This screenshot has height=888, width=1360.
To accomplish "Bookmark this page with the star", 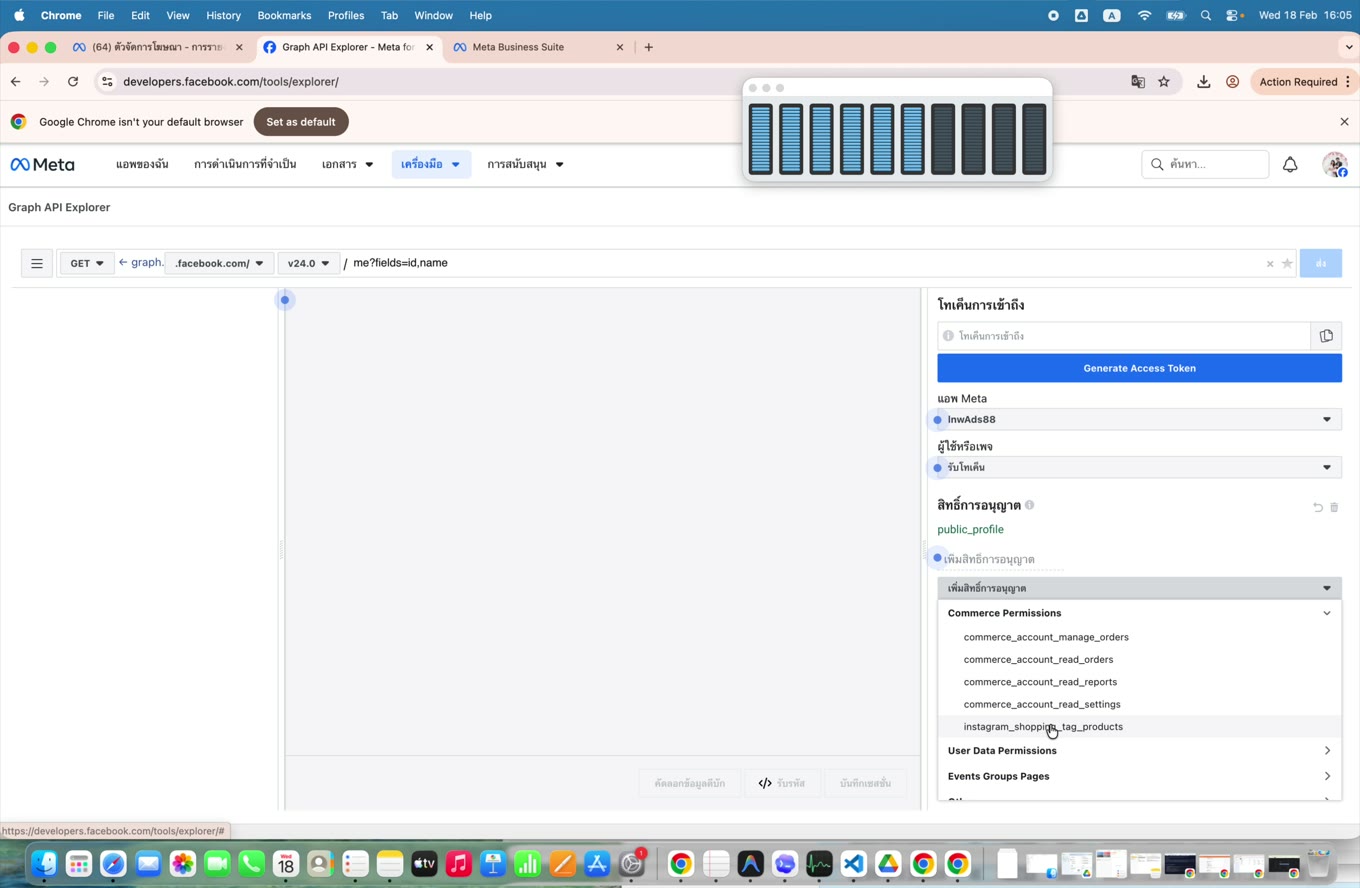I will coord(1164,82).
